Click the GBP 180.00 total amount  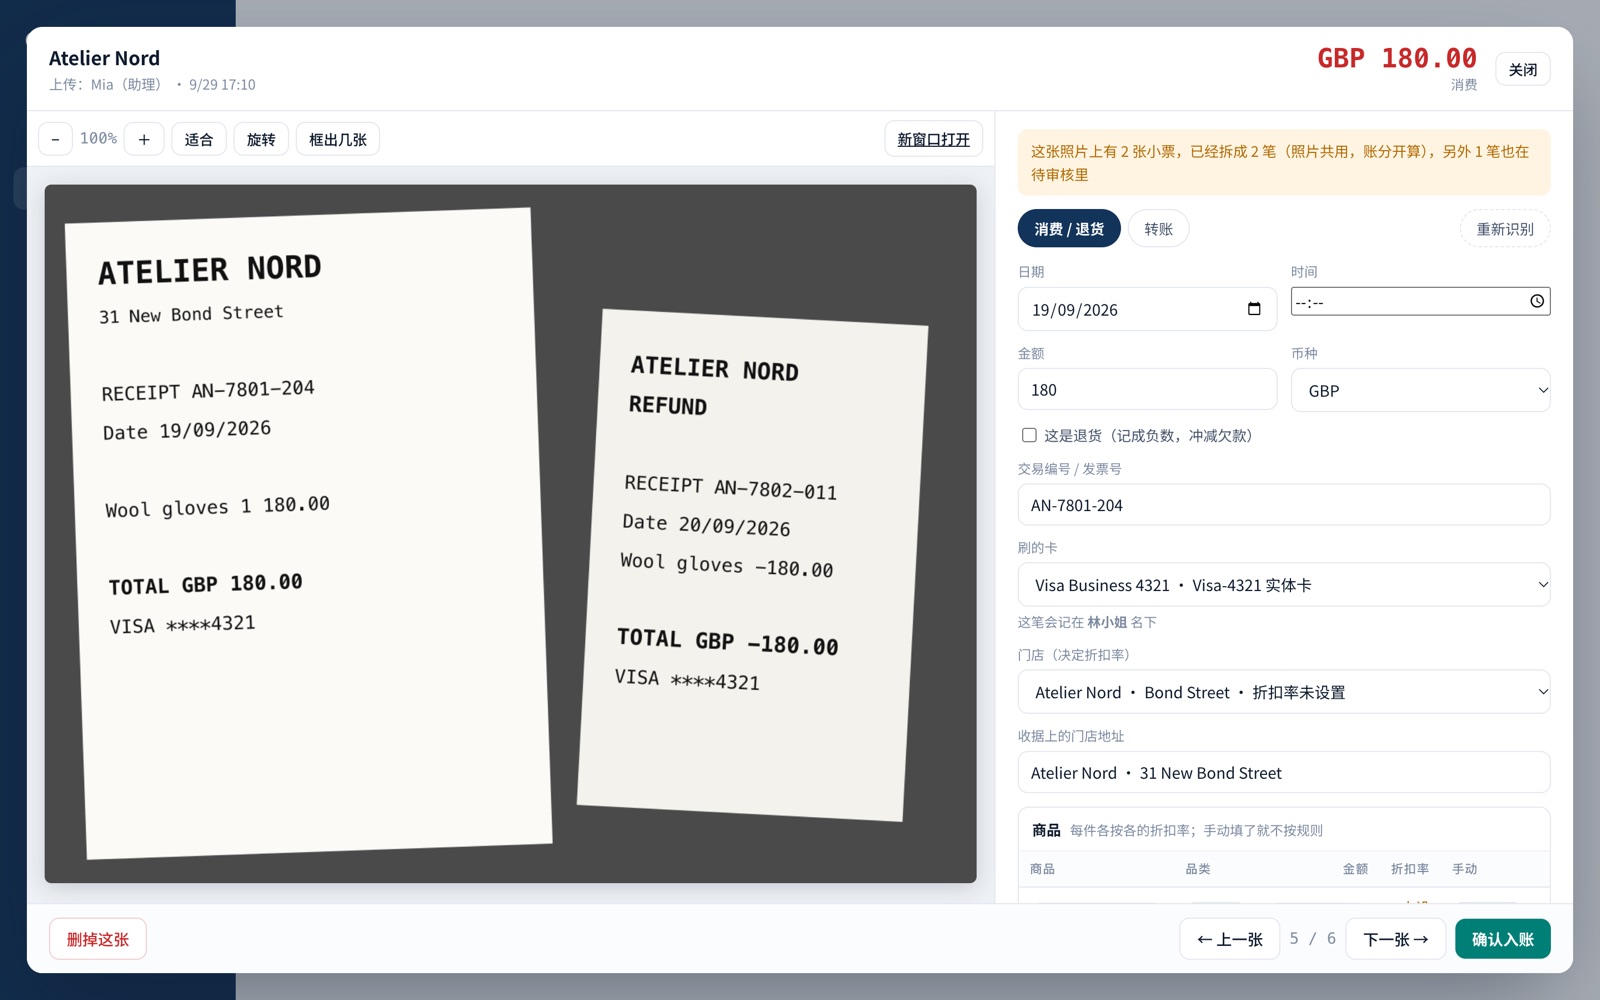pyautogui.click(x=1396, y=58)
